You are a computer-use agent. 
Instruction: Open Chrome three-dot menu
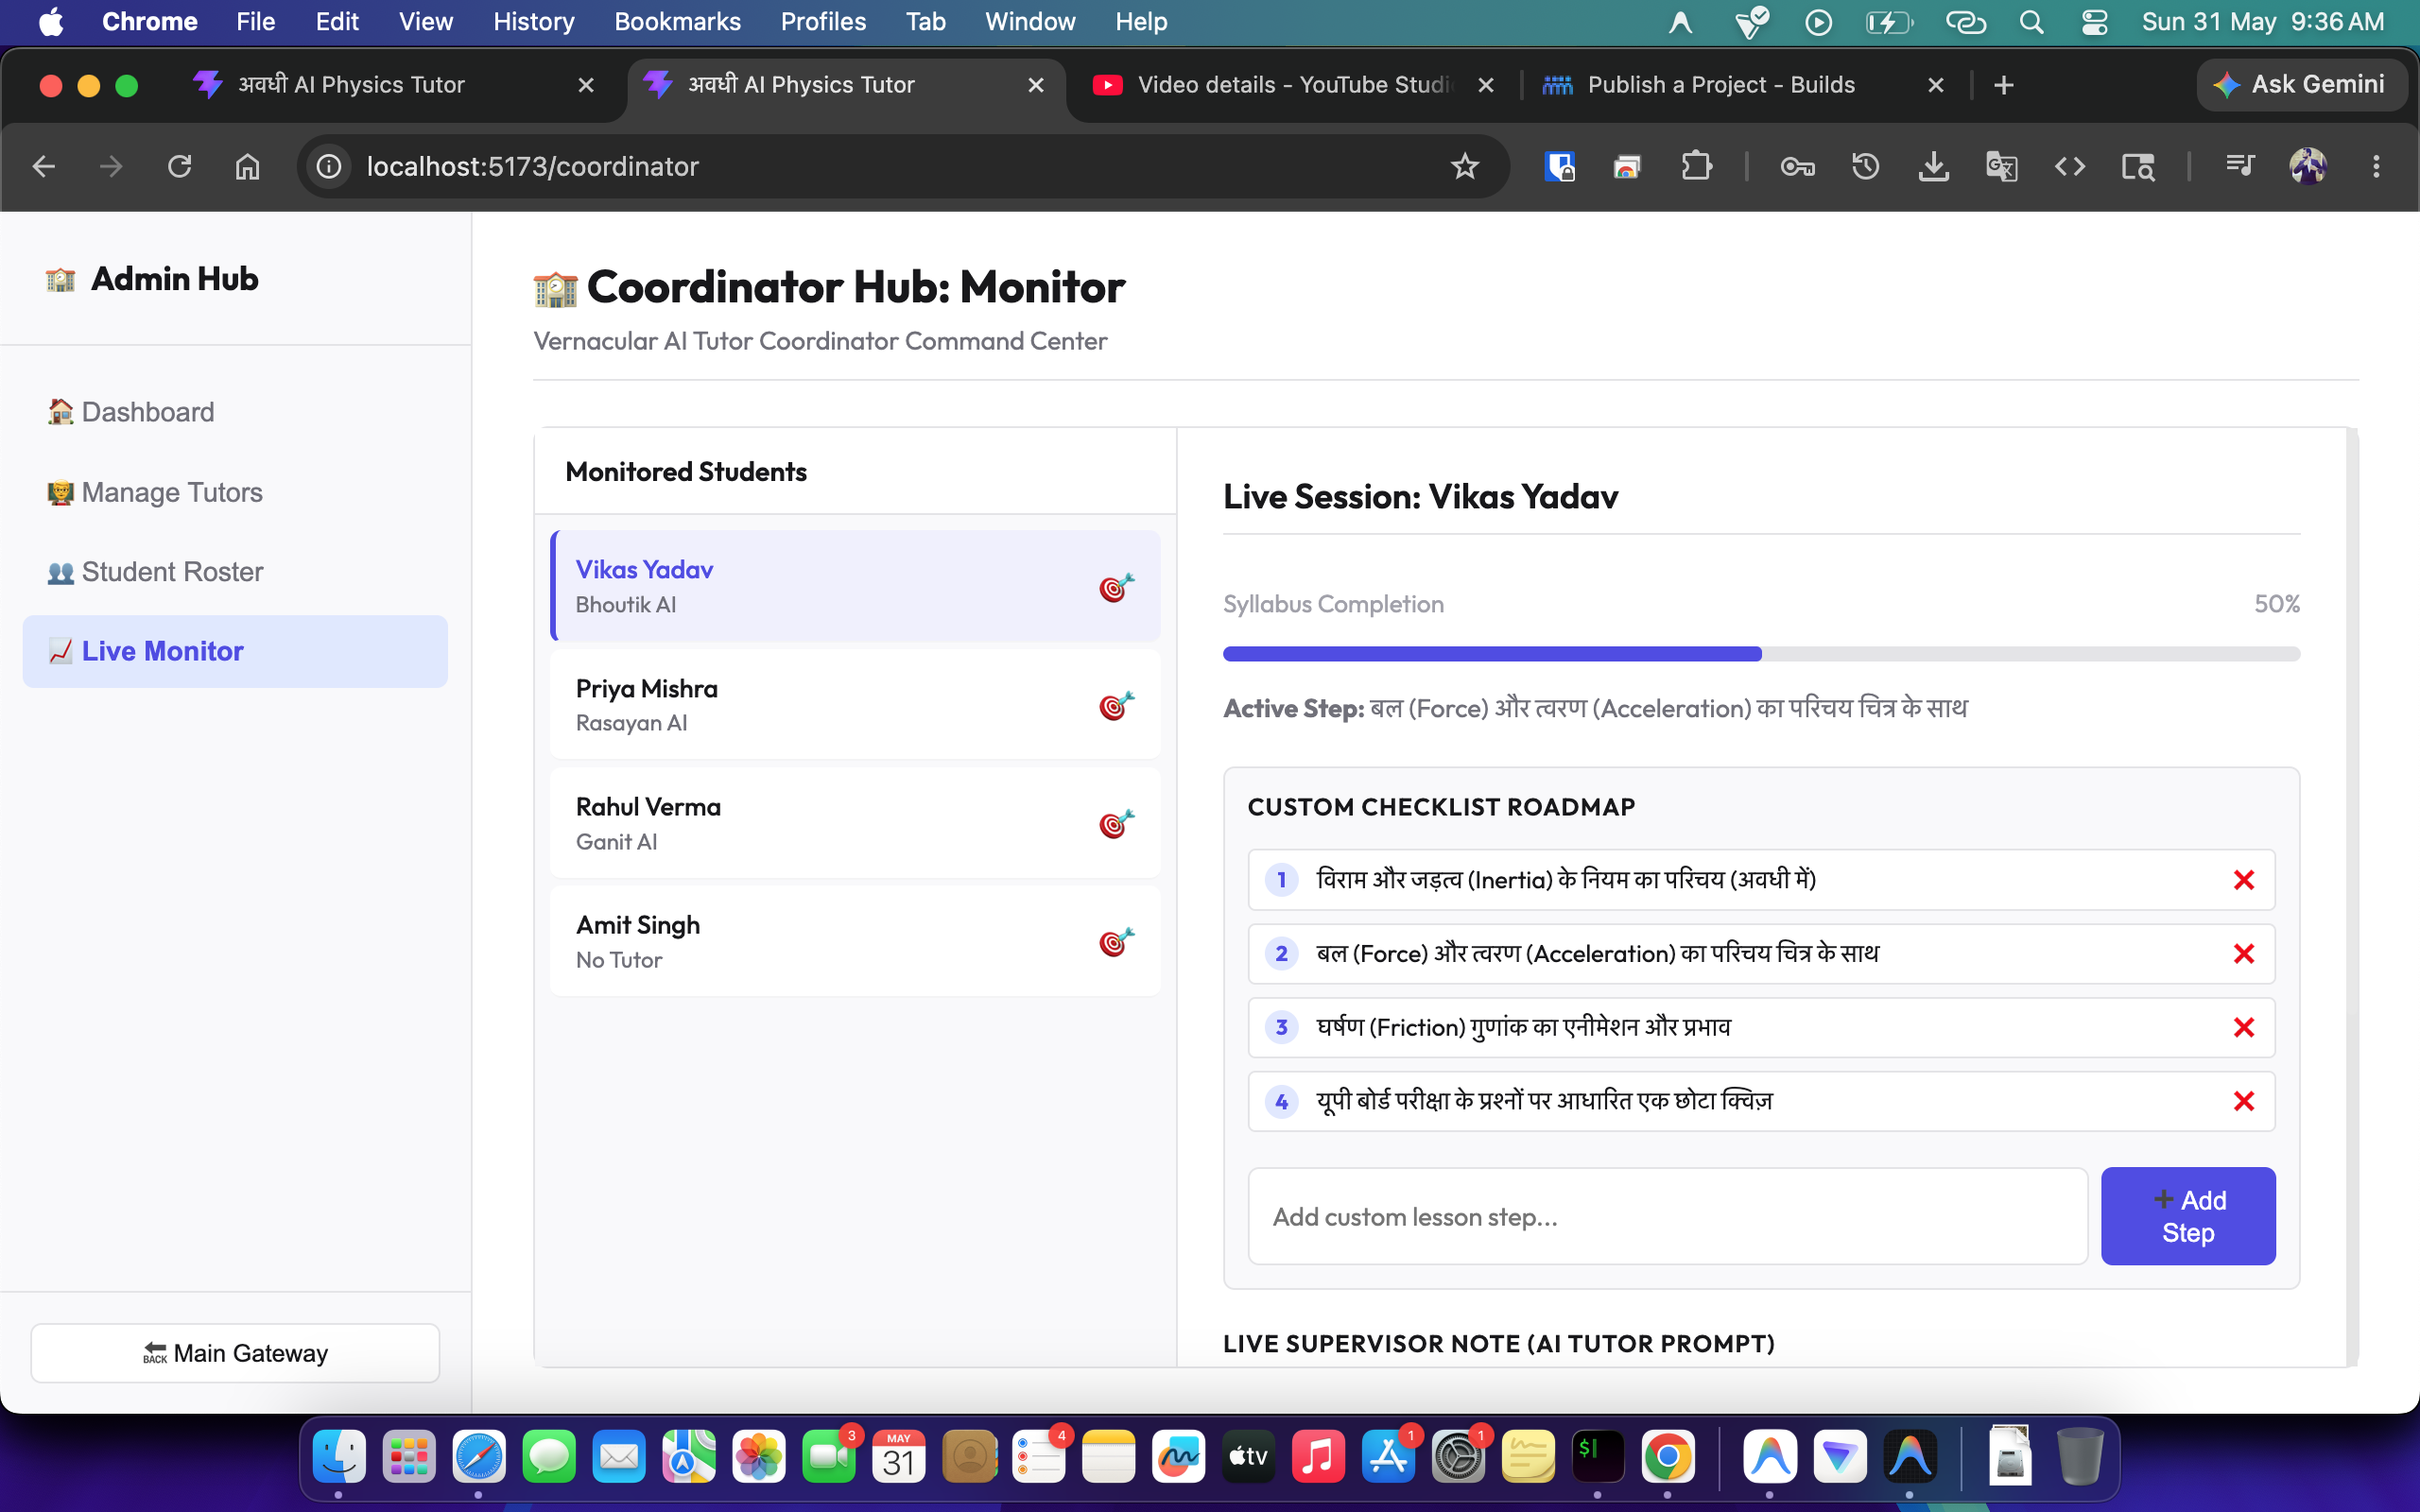coord(2376,166)
